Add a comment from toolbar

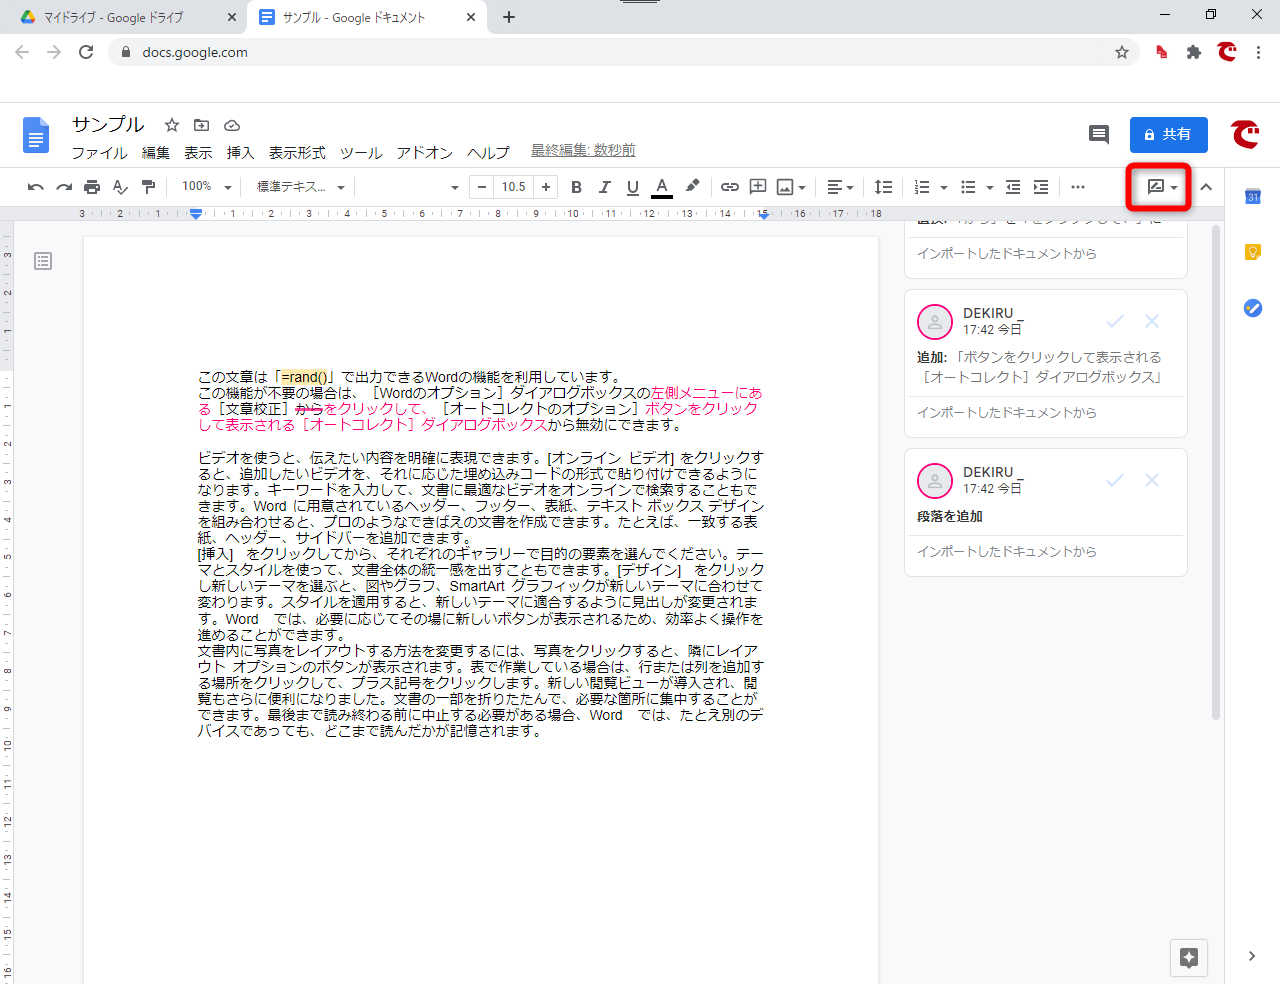point(758,187)
